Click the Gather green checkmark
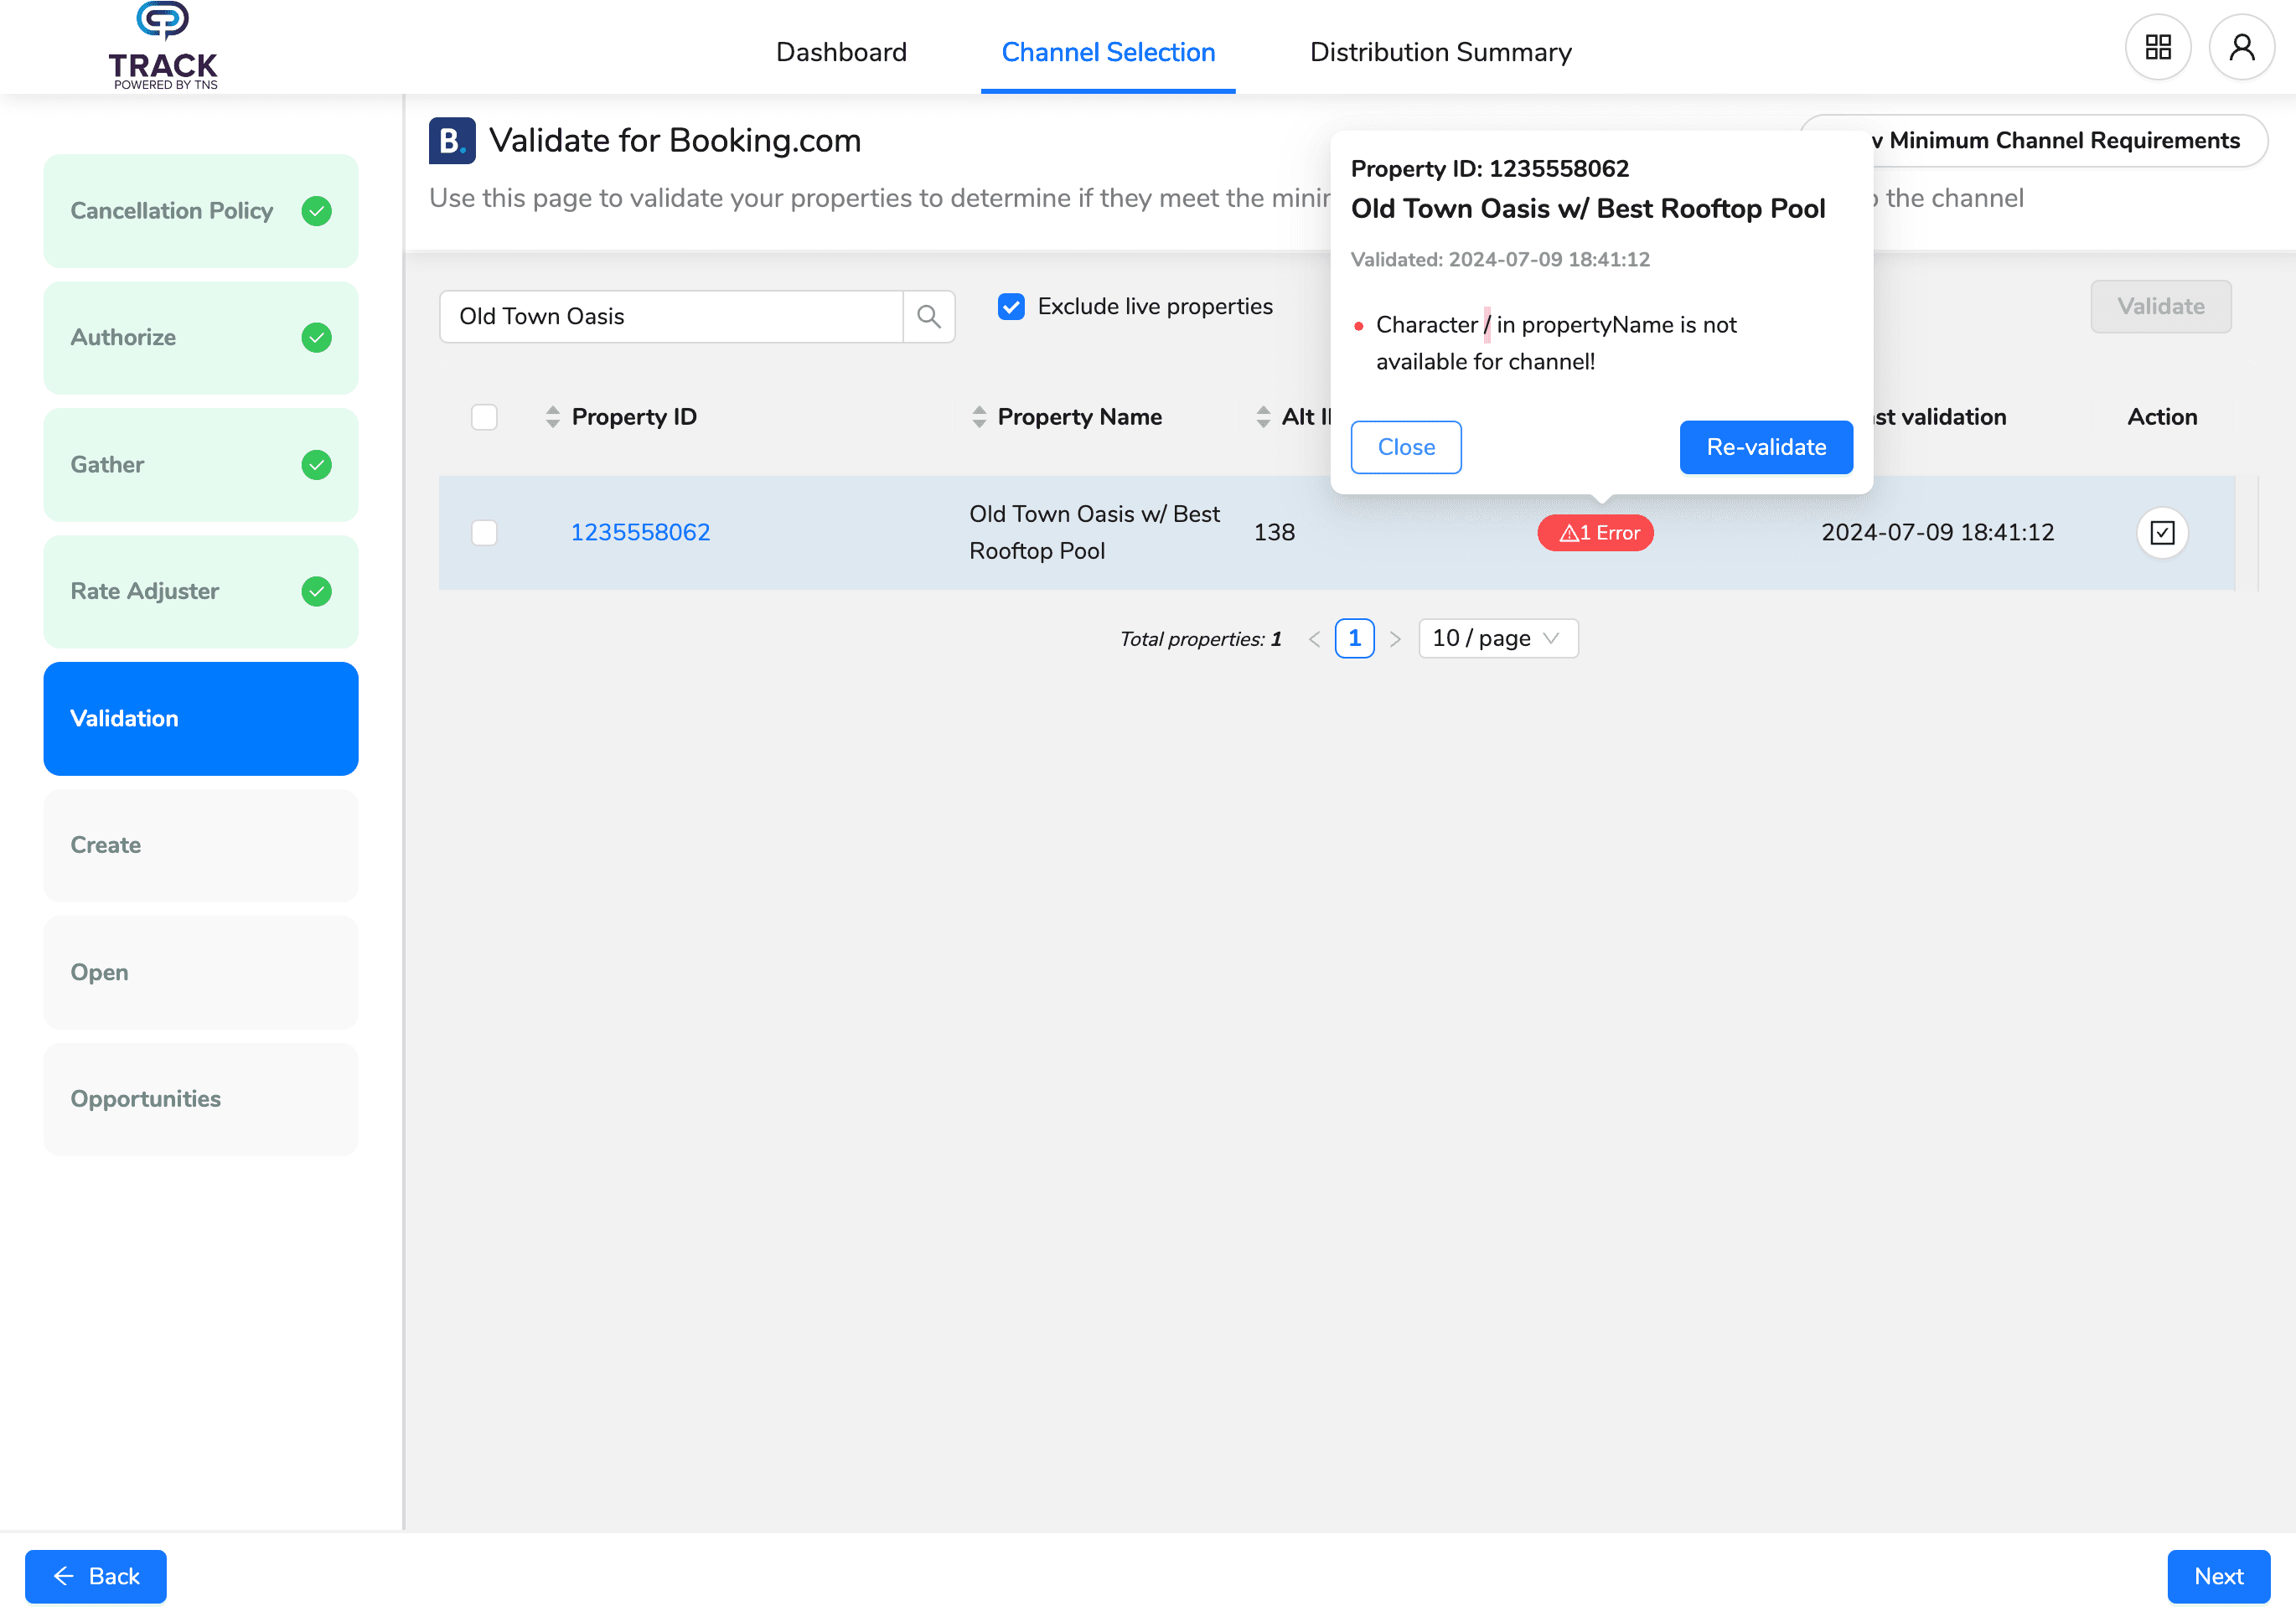The width and height of the screenshot is (2296, 1622). tap(317, 465)
